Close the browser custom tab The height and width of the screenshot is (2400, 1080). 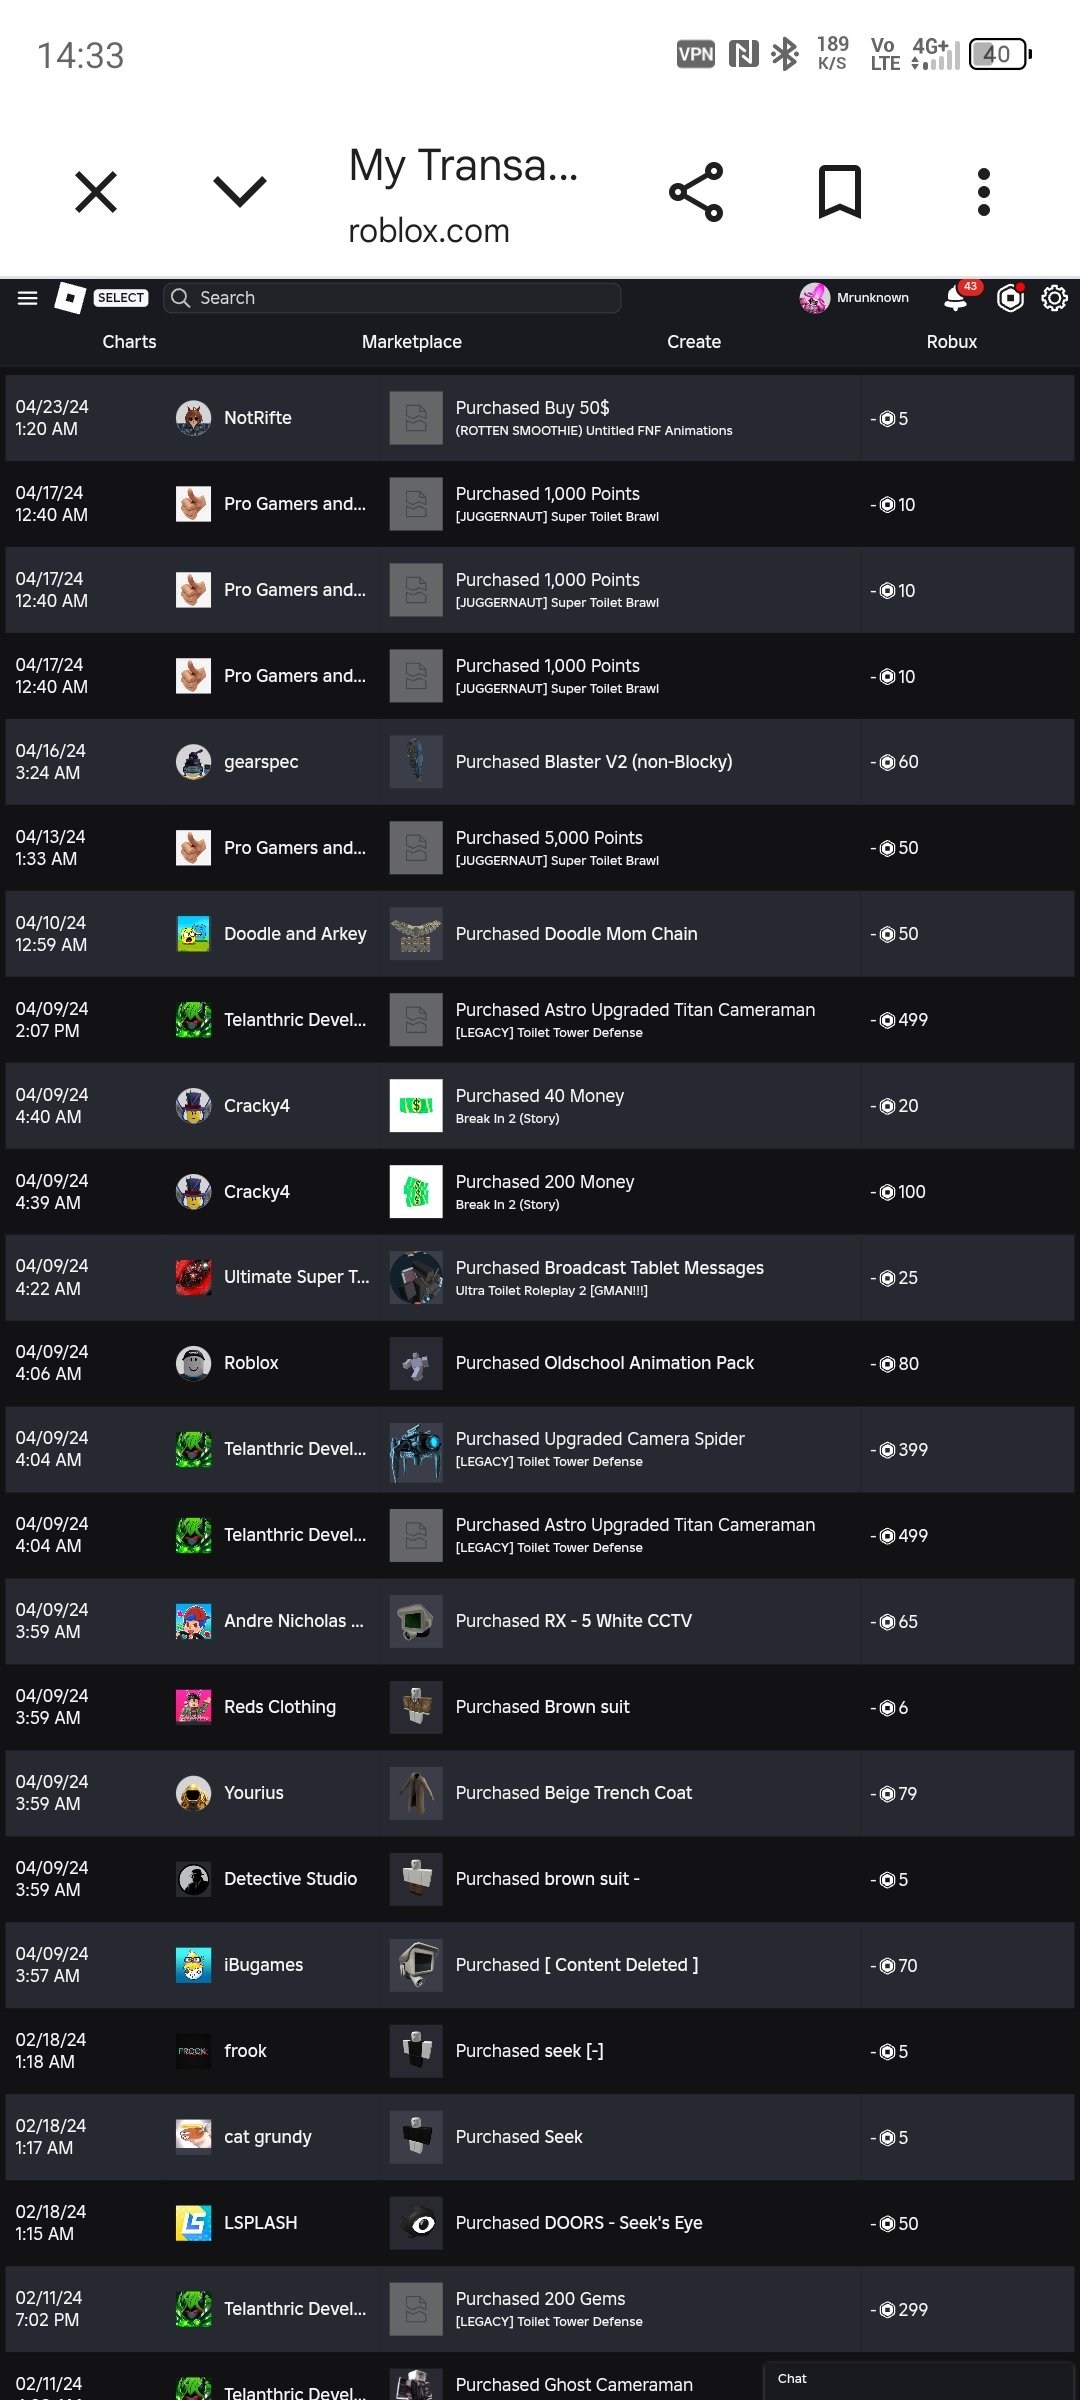[x=96, y=192]
